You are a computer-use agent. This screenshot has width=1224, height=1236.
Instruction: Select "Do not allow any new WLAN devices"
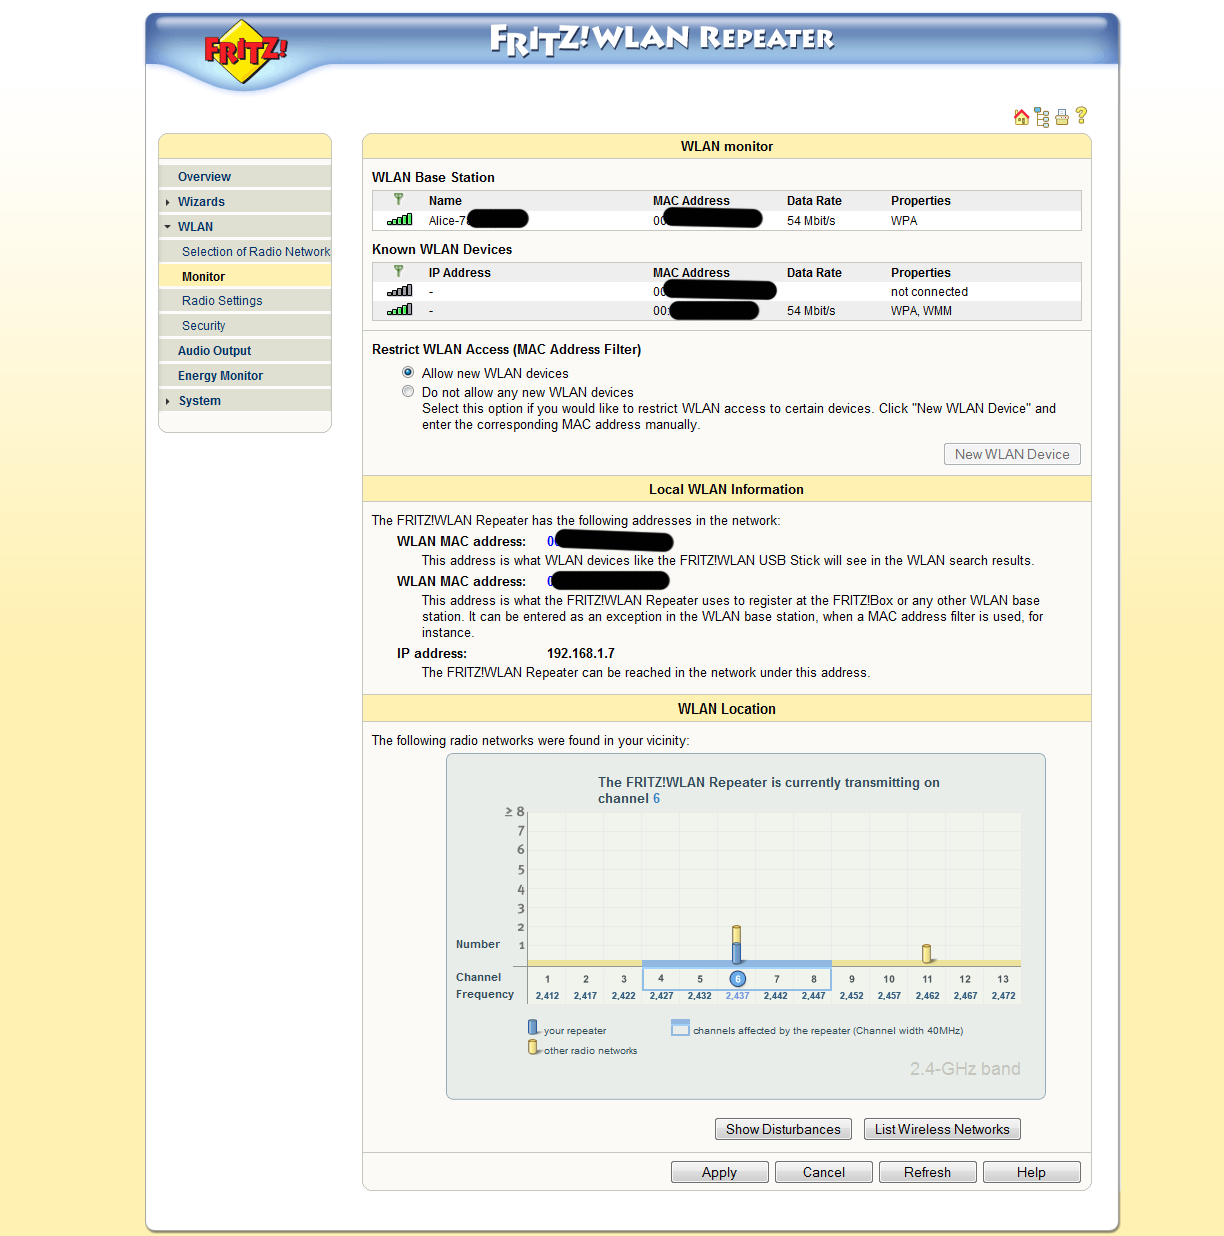[x=408, y=392]
